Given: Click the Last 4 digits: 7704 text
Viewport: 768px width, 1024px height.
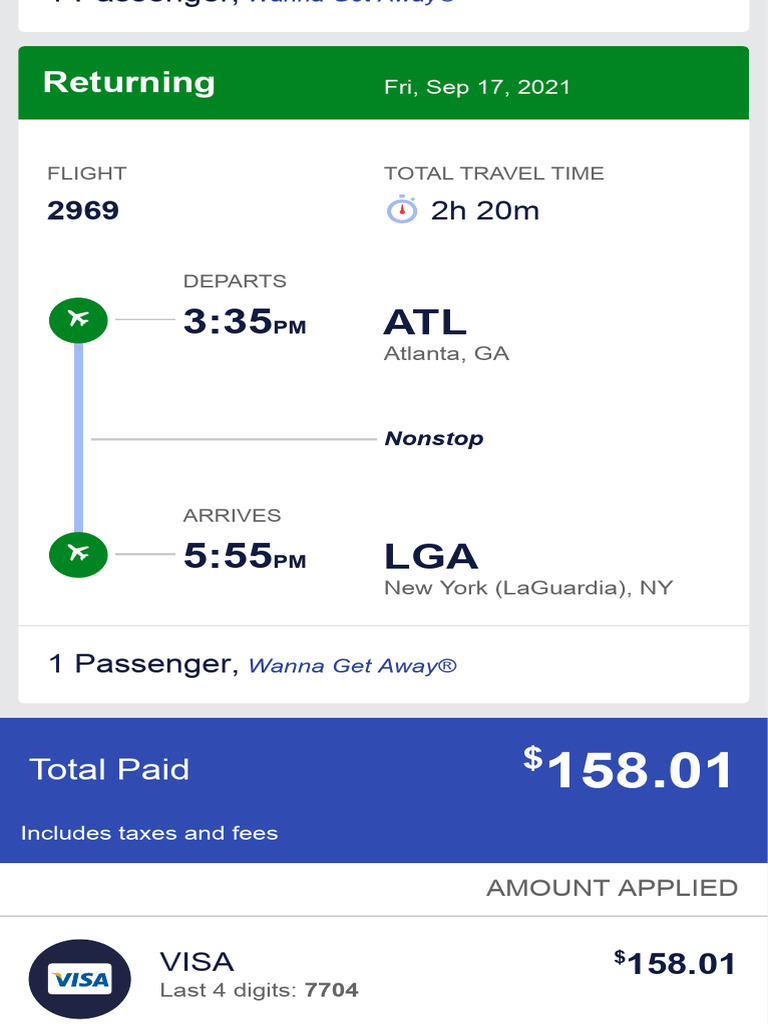Looking at the screenshot, I should (x=259, y=991).
